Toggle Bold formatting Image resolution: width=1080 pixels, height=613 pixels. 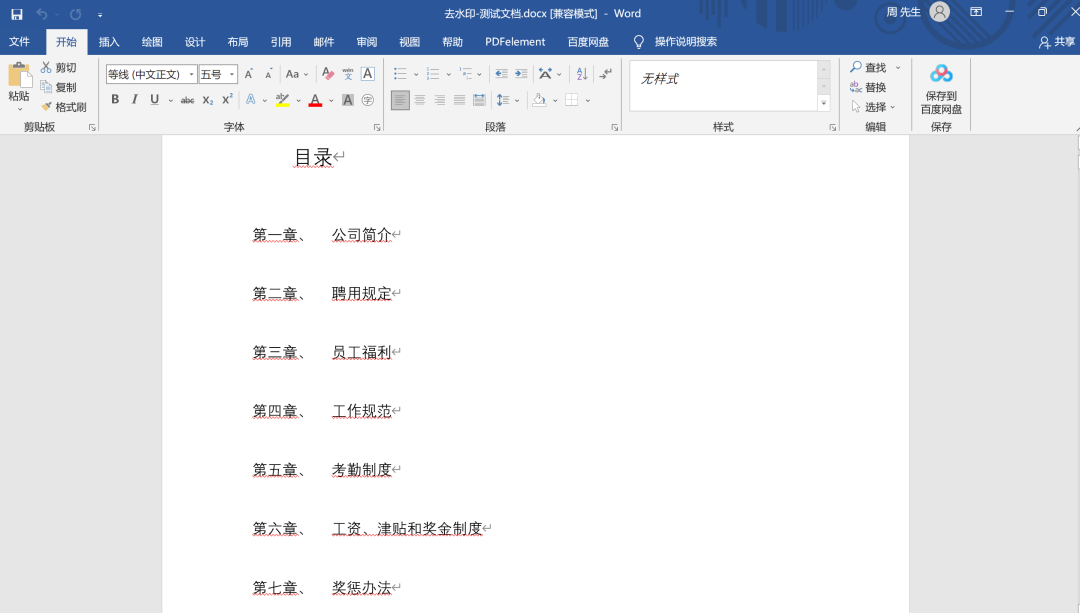click(115, 100)
